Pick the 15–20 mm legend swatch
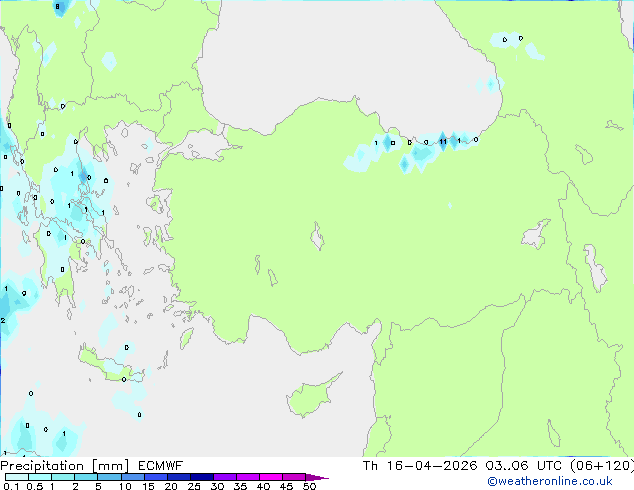This screenshot has height=490, width=634. coord(156,477)
